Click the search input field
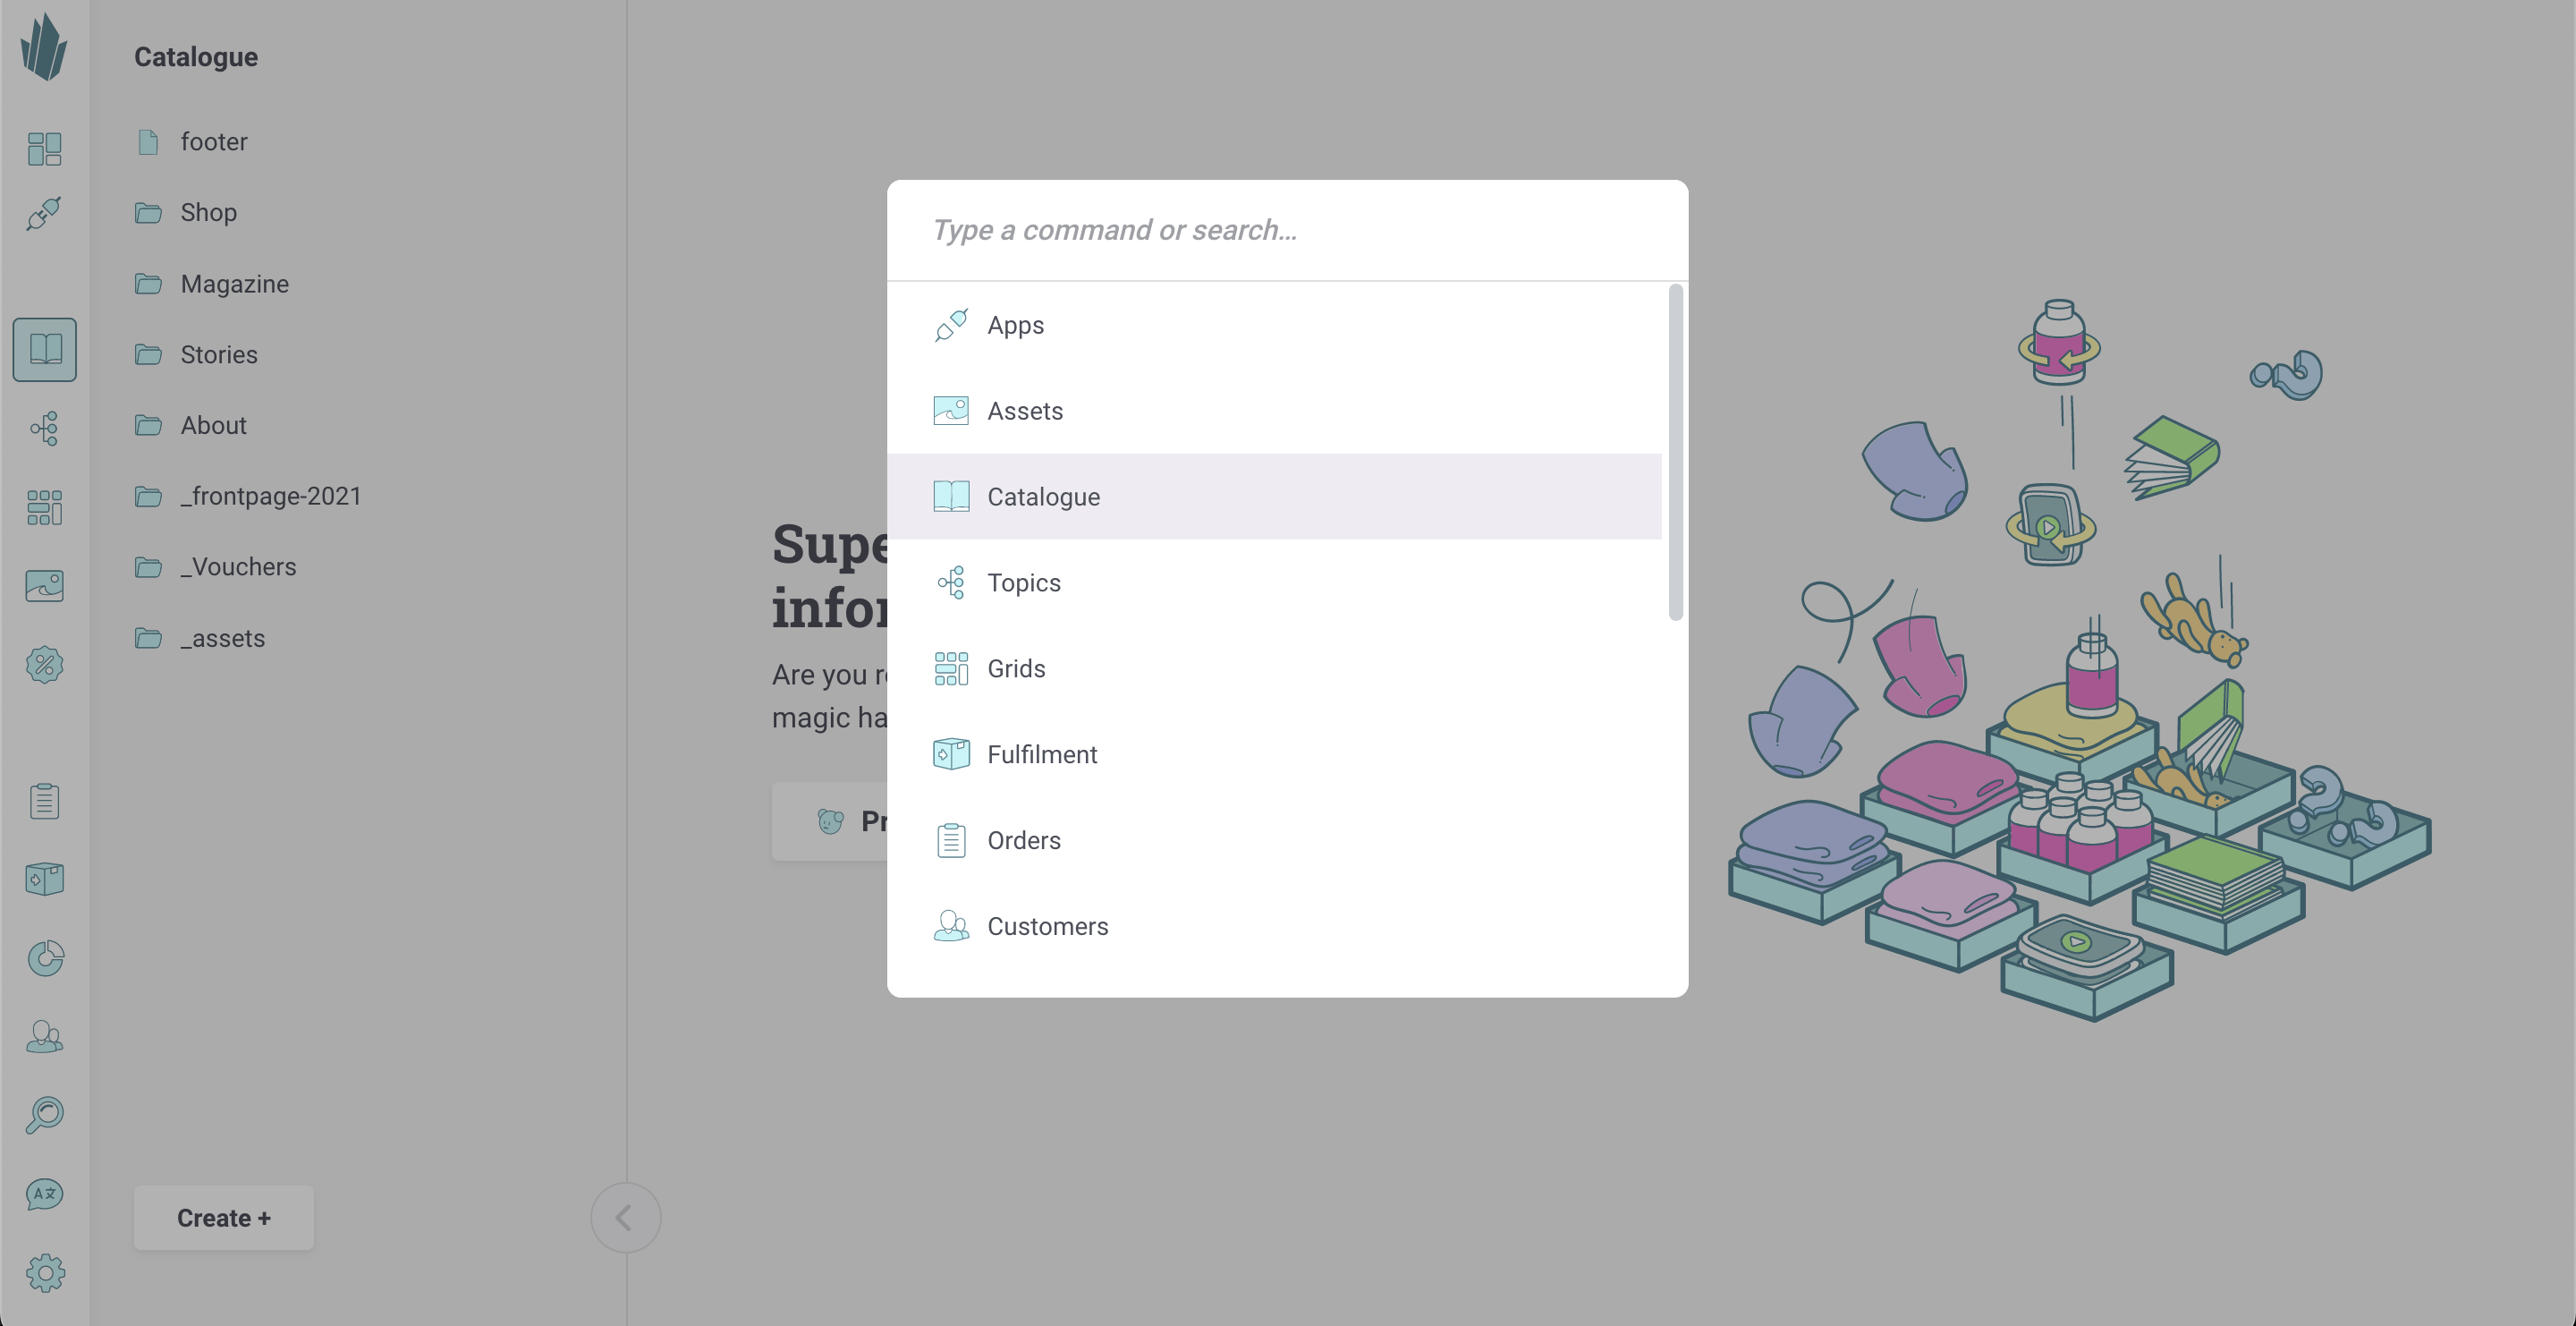Image resolution: width=2576 pixels, height=1326 pixels. [x=1286, y=228]
